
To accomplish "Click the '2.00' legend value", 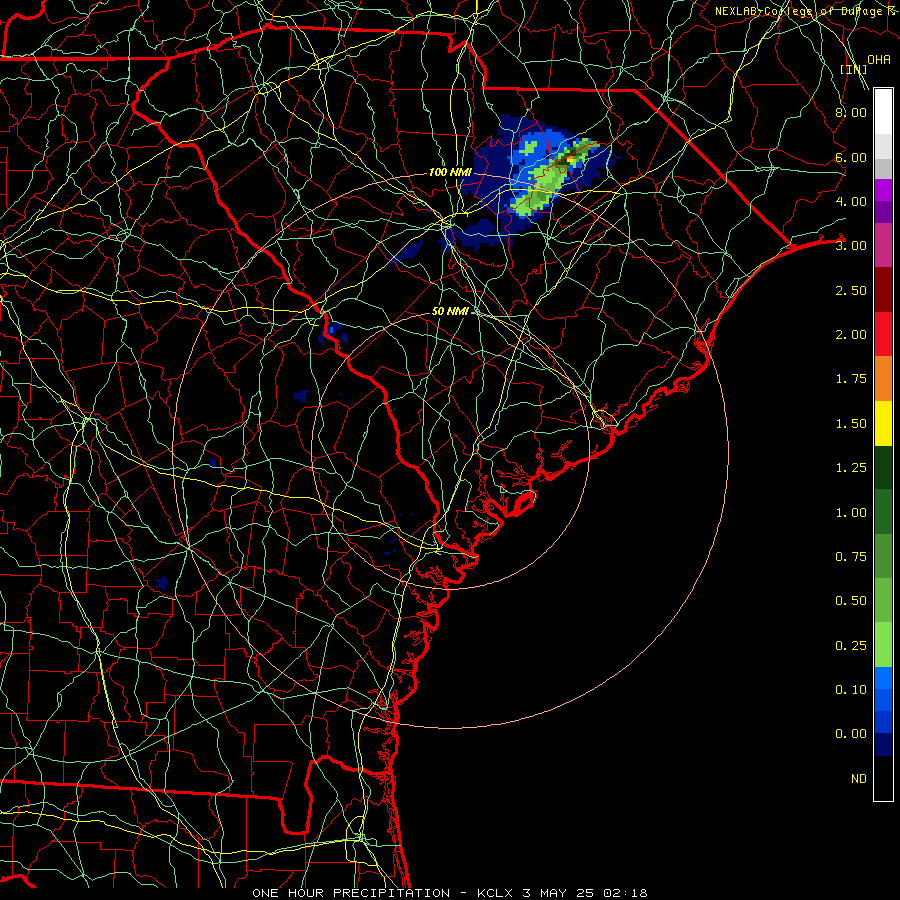I will 851,335.
